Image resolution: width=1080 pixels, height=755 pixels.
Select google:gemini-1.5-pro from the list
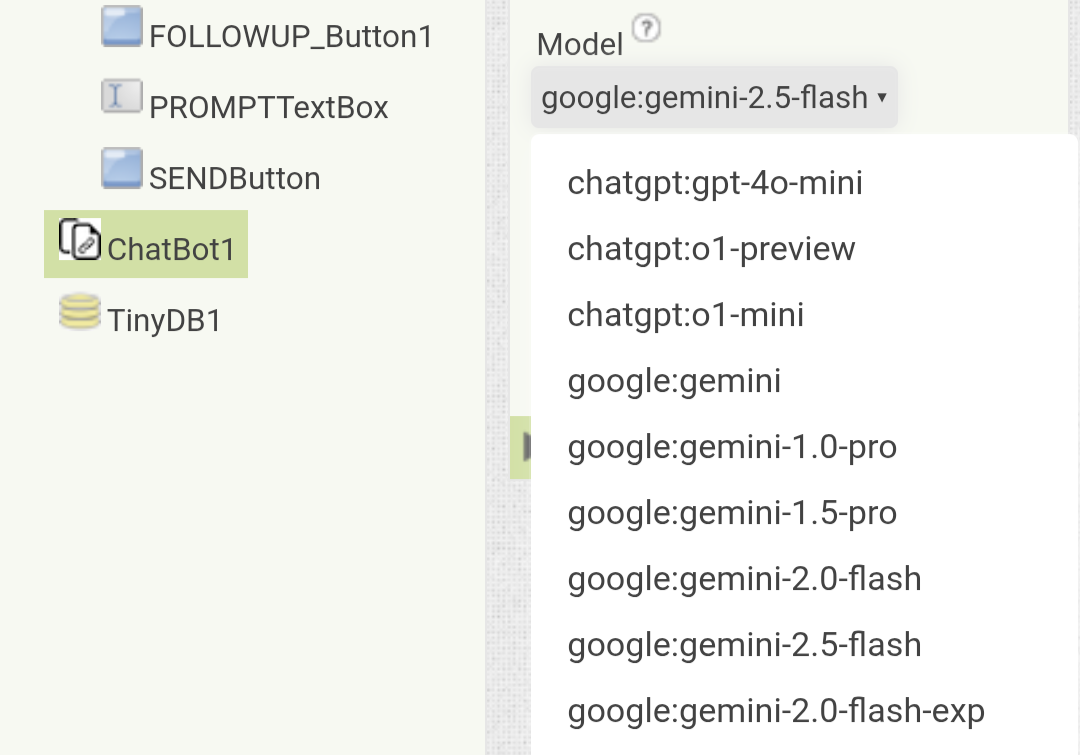click(732, 513)
